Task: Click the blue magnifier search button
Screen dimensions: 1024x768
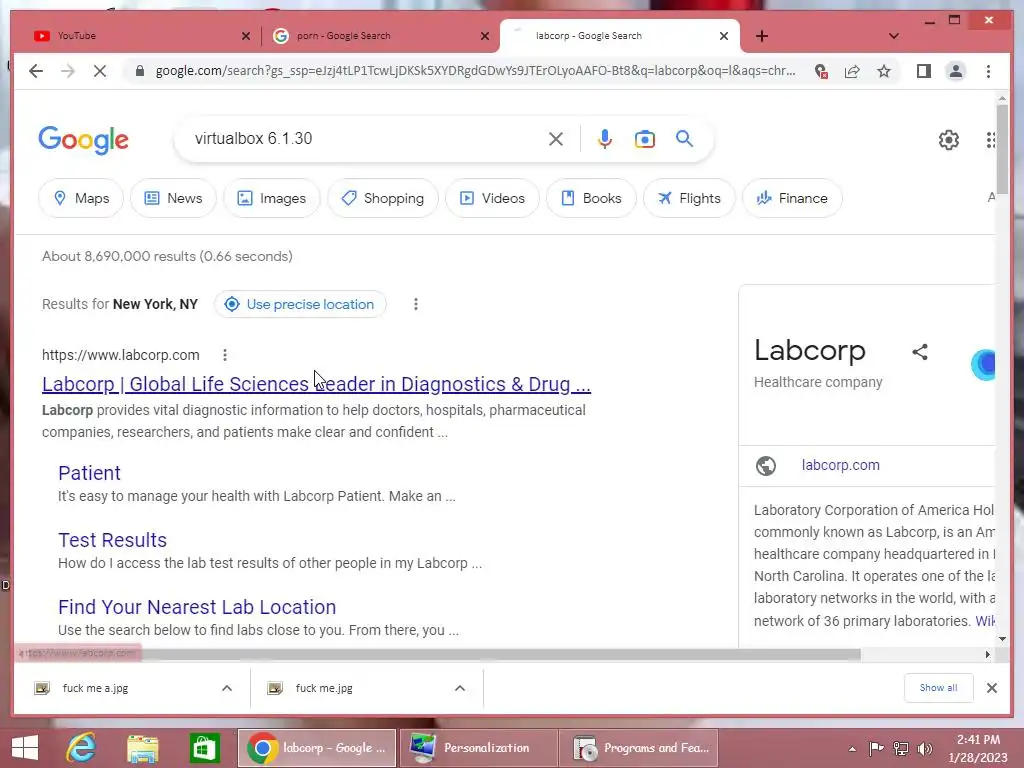Action: click(x=684, y=138)
